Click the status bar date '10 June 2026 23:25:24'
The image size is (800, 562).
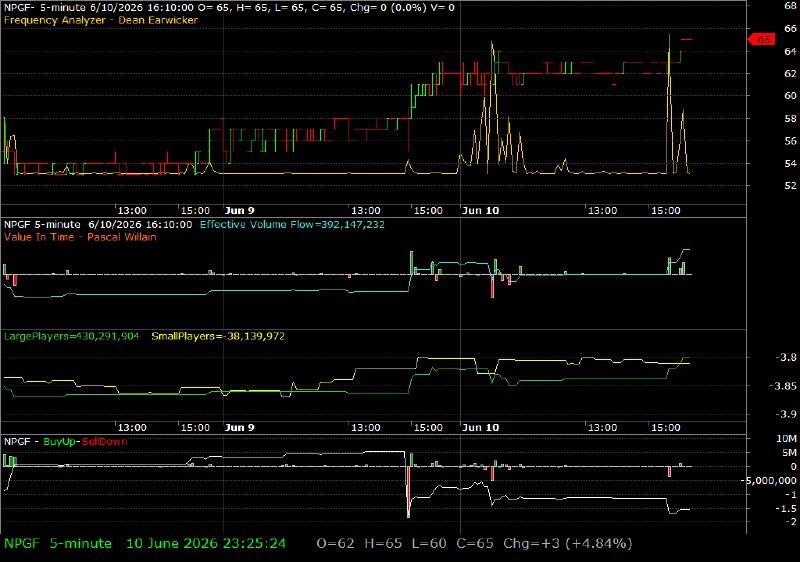point(206,544)
